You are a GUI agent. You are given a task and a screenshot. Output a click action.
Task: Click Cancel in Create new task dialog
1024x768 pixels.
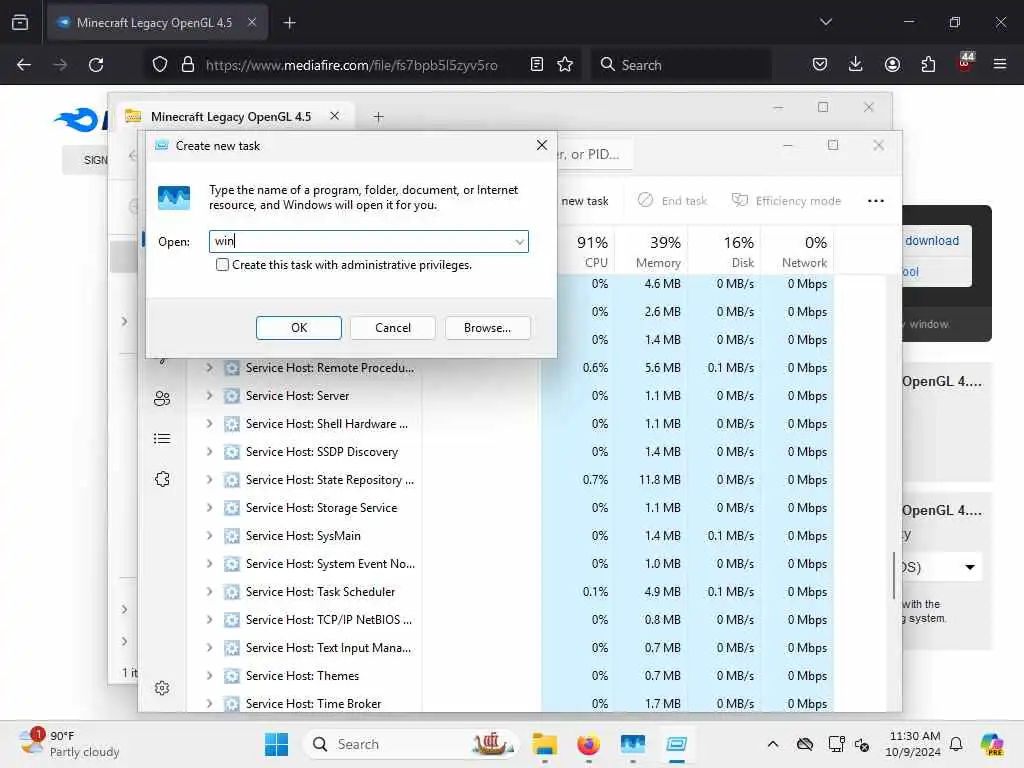(x=392, y=328)
